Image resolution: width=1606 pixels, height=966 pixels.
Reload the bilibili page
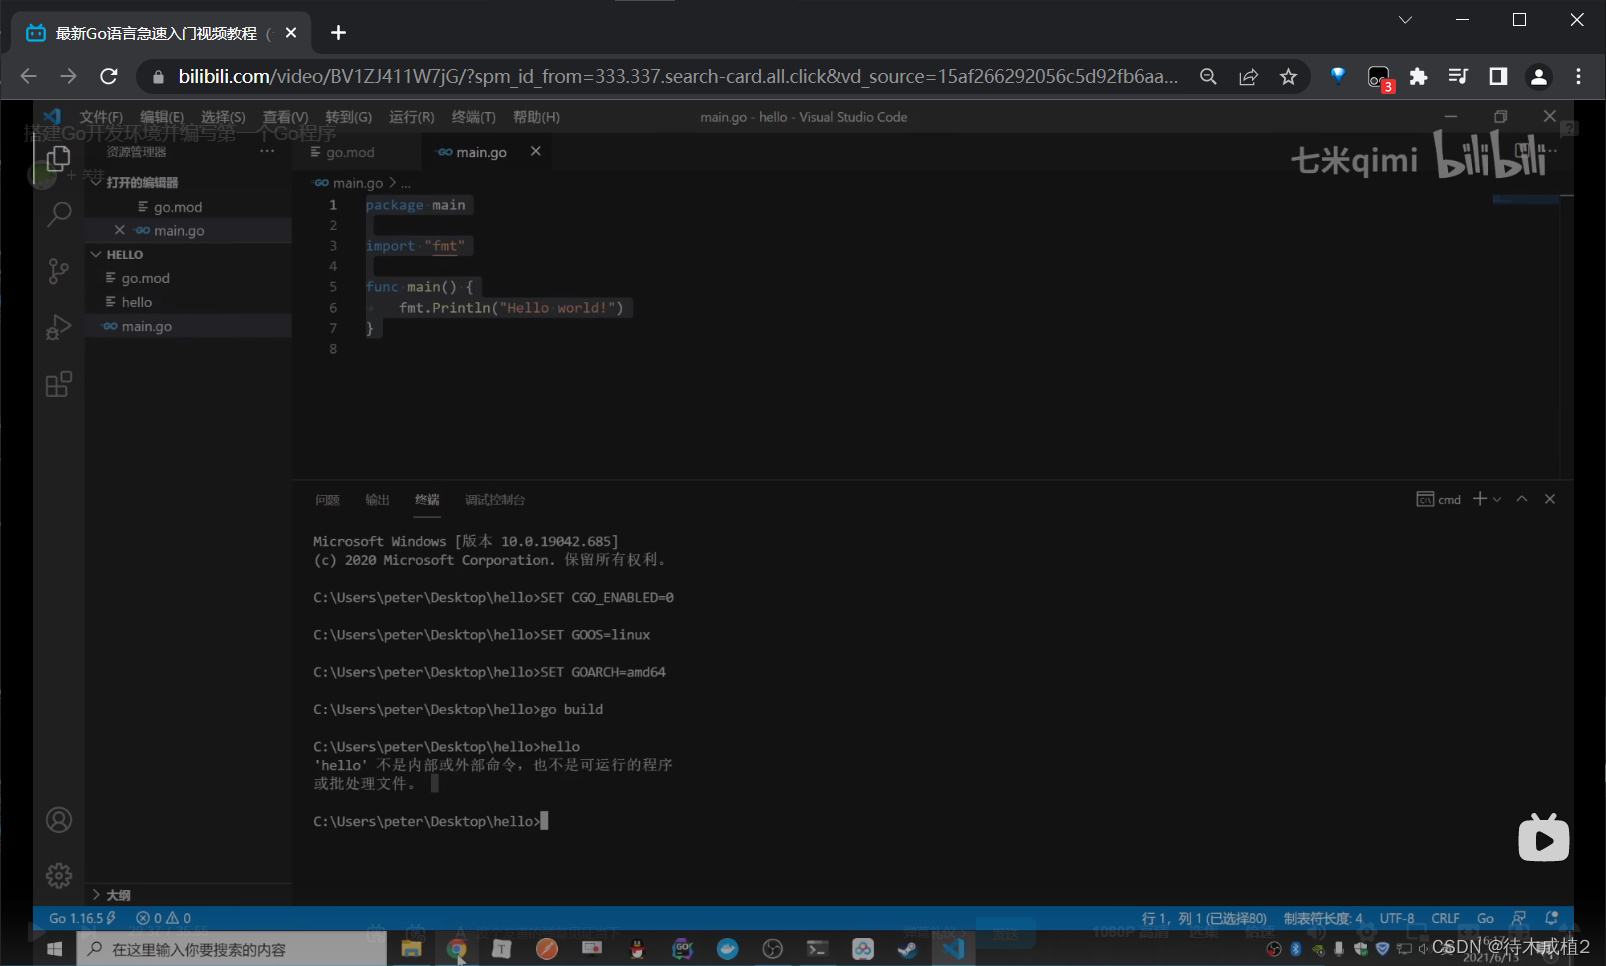(x=109, y=77)
